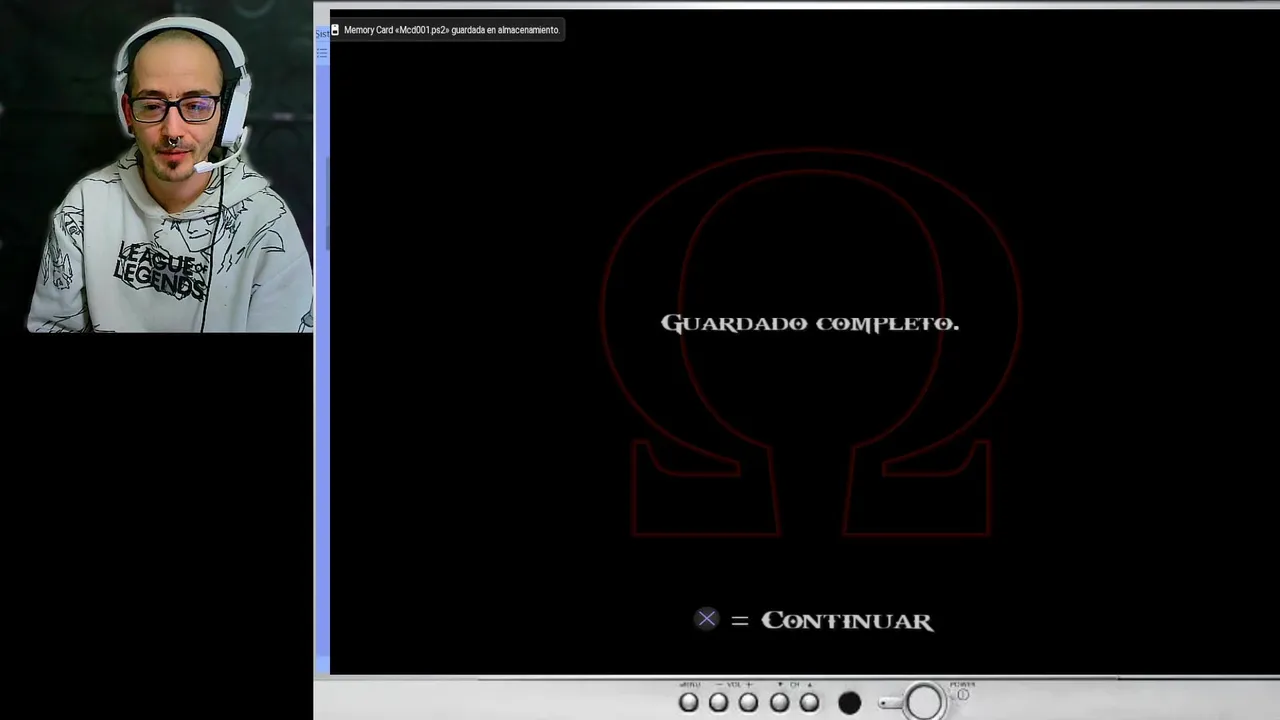
Task: Click the TV volume plus button
Action: (748, 703)
